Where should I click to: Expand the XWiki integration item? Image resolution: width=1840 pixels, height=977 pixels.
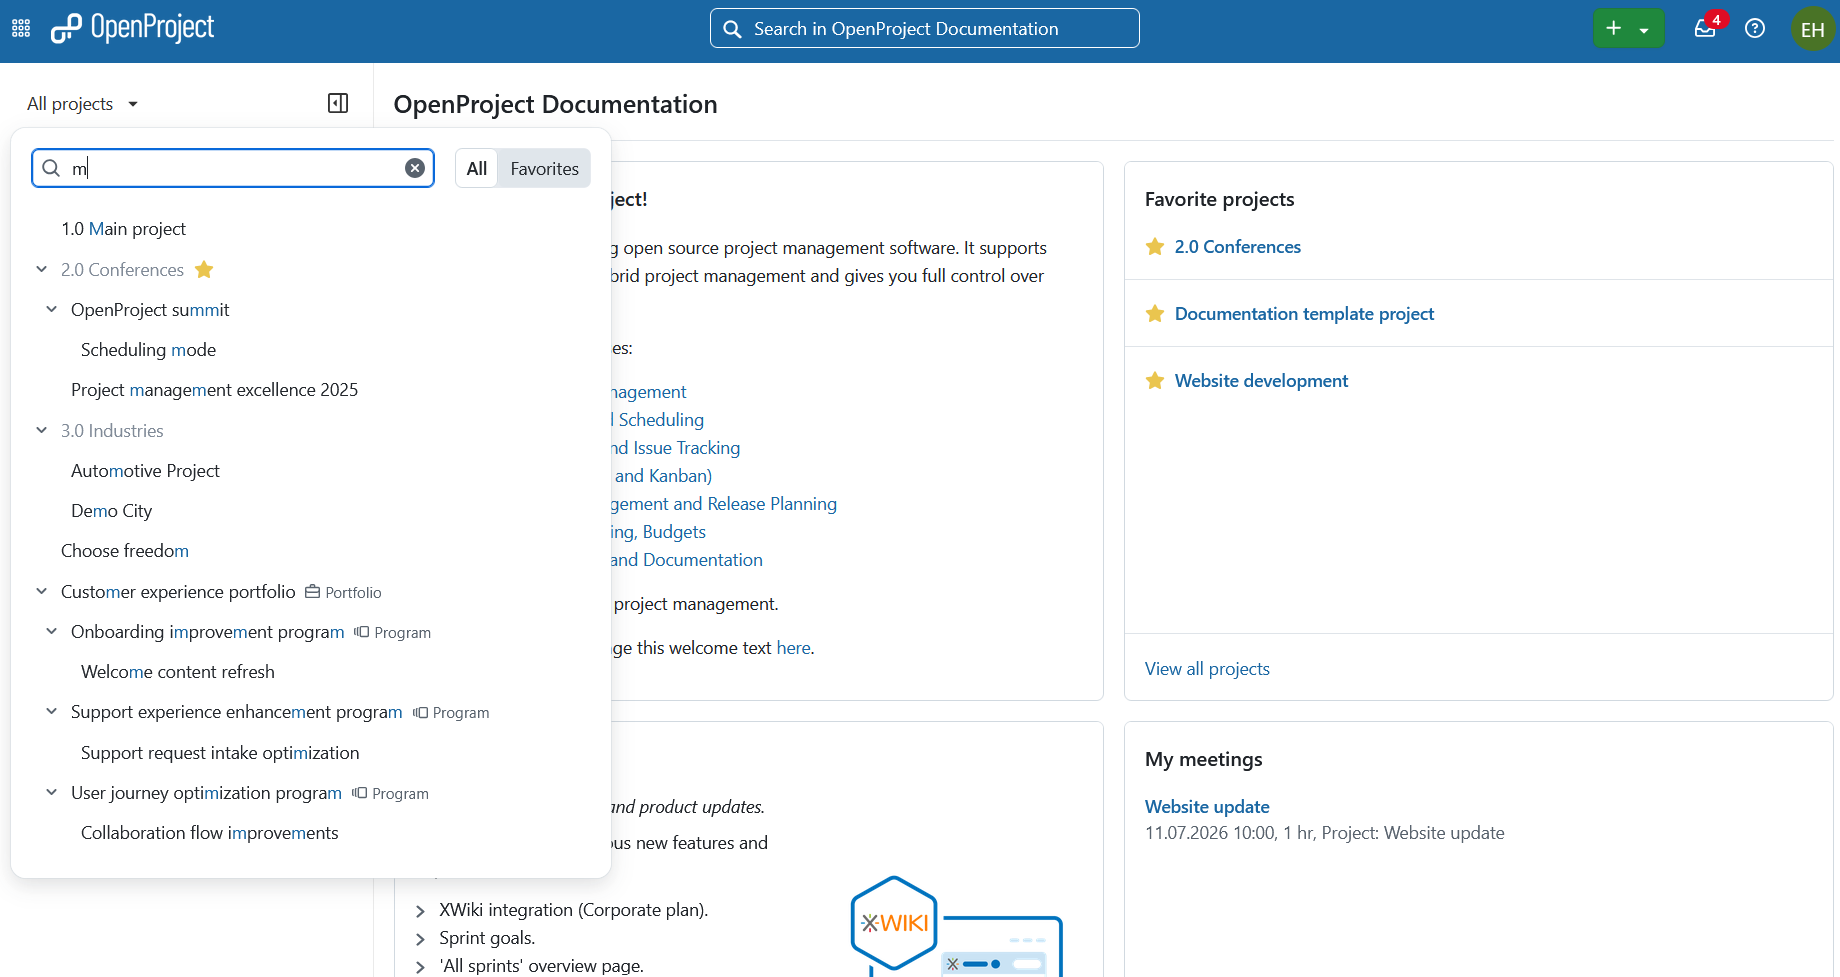(420, 910)
